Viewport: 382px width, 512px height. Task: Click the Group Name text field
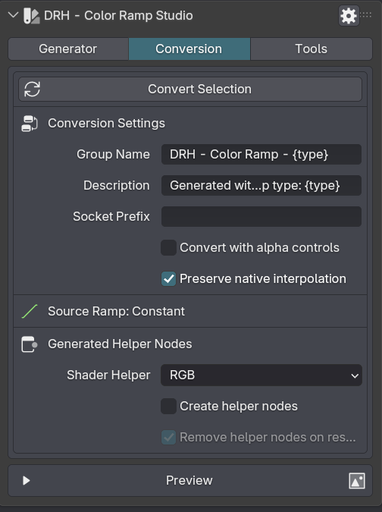coord(261,154)
